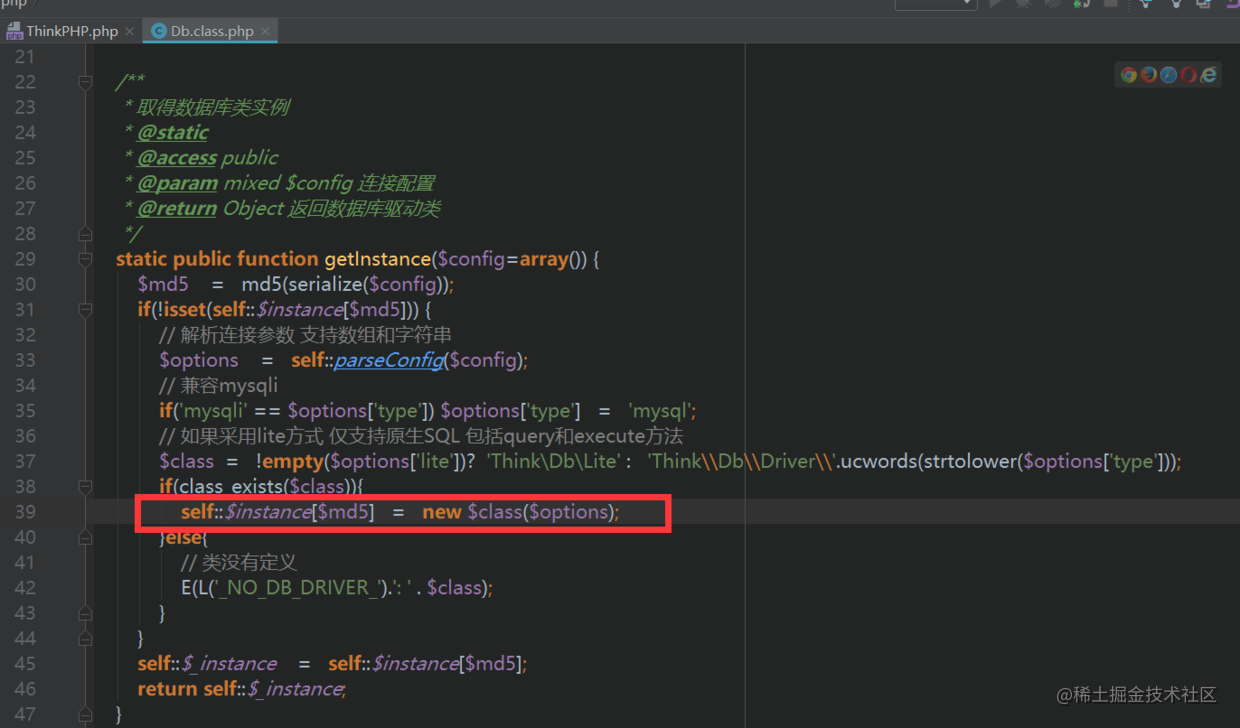
Task: Click the @static doc tag
Action: tap(173, 132)
